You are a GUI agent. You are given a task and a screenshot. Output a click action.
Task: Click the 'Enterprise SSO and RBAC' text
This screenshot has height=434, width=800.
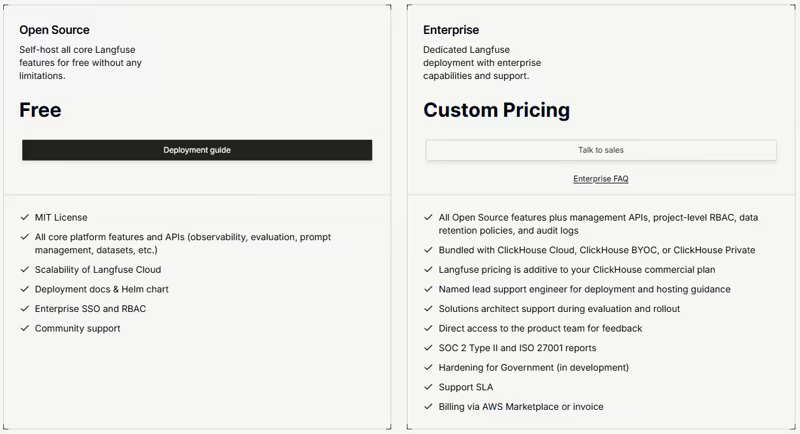pyautogui.click(x=90, y=309)
